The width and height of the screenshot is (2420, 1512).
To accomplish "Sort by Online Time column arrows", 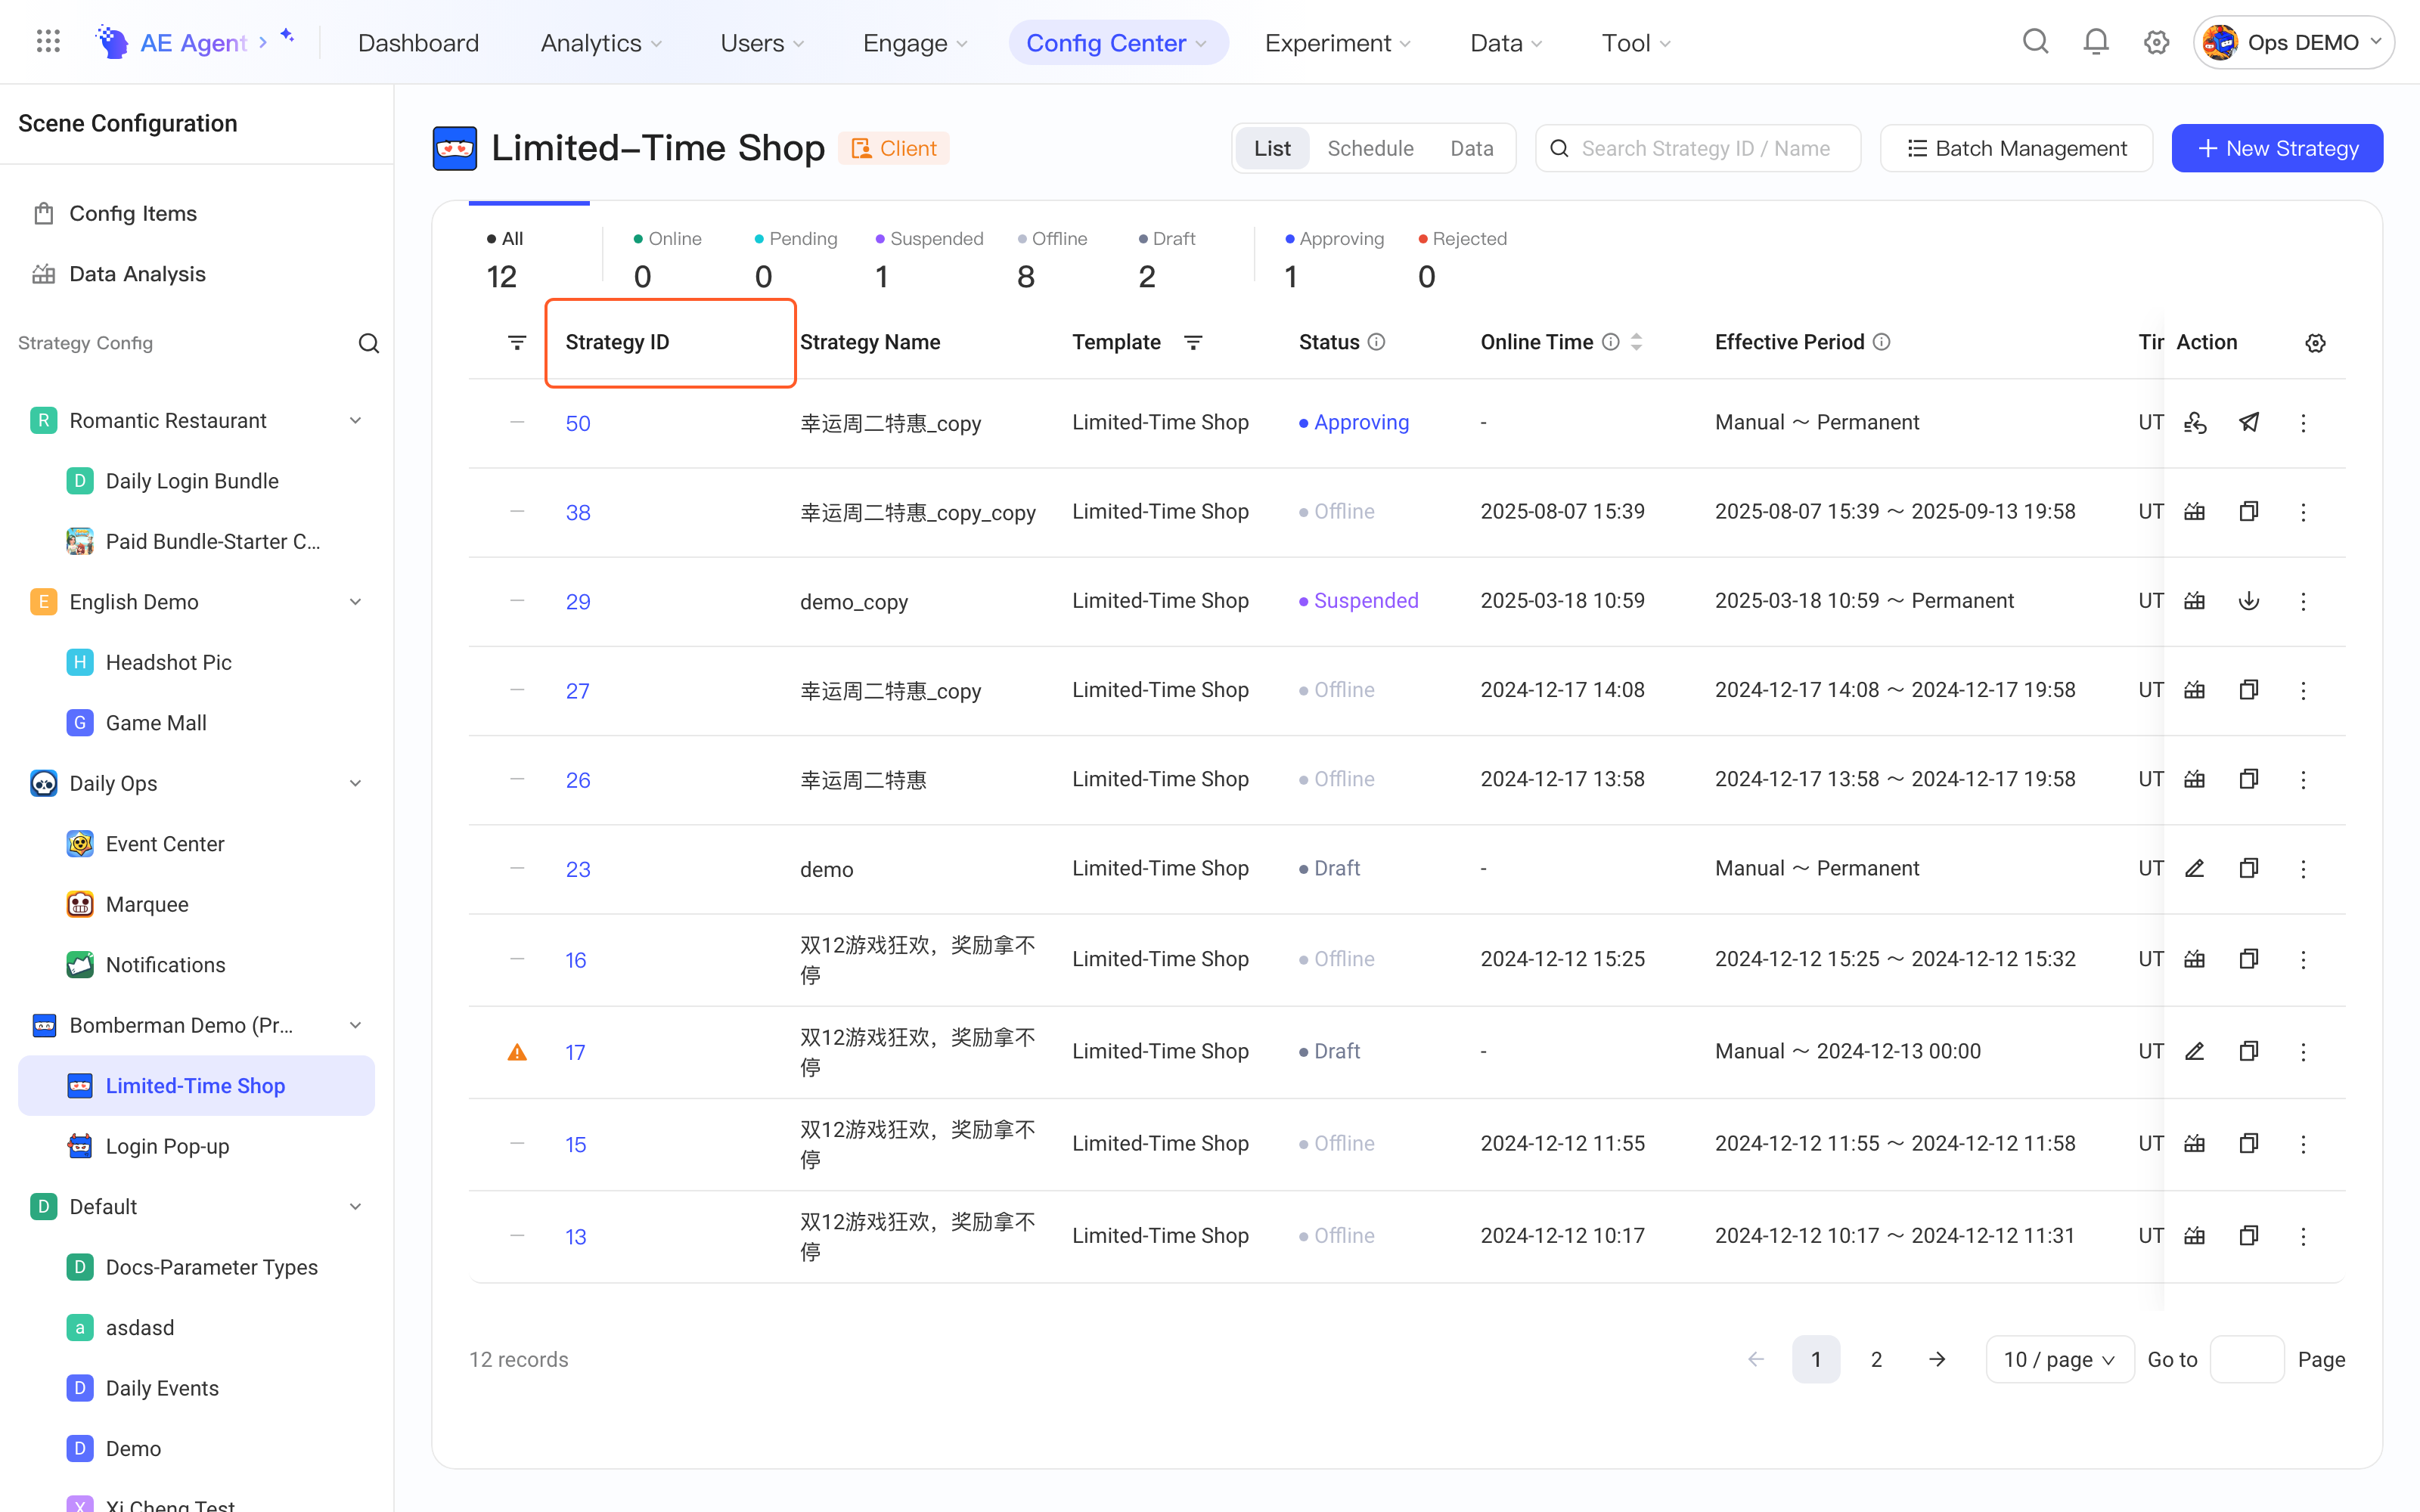I will click(1636, 342).
